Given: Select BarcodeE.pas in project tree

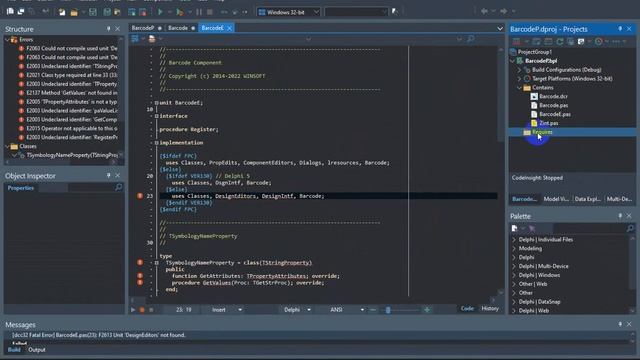Looking at the screenshot, I should coord(555,114).
